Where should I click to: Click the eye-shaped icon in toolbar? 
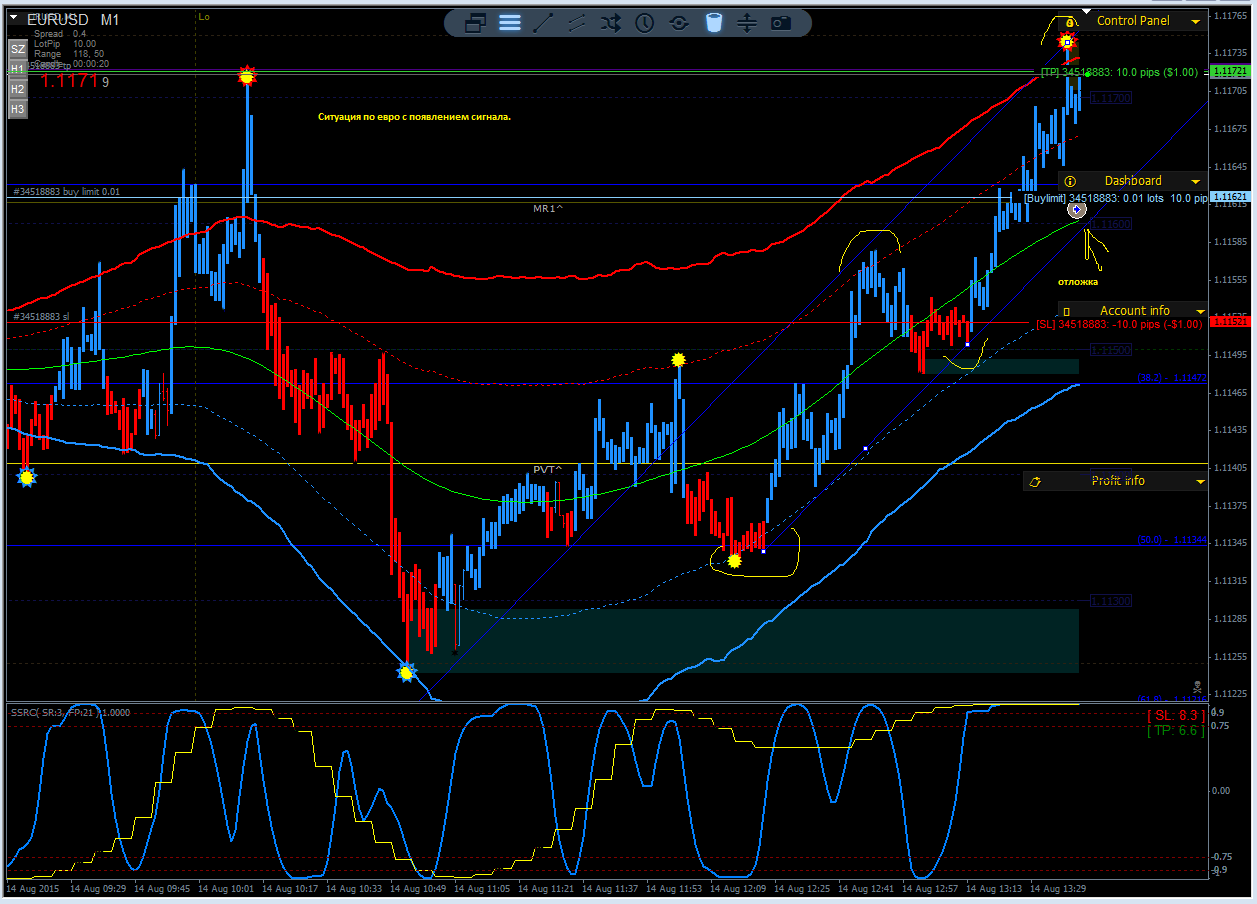(679, 23)
